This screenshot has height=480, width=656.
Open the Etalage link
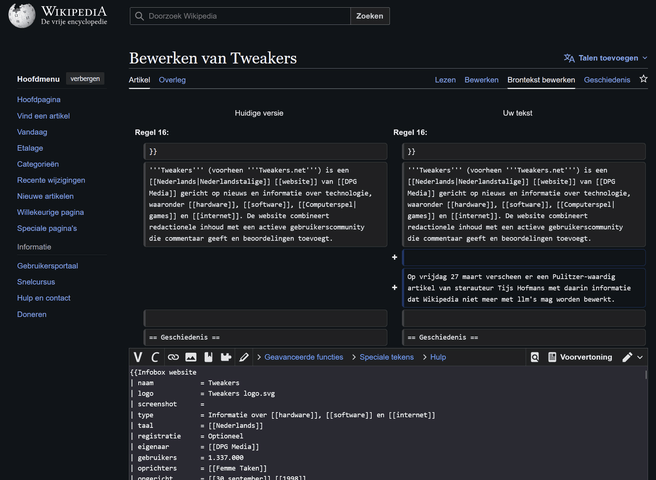point(30,148)
